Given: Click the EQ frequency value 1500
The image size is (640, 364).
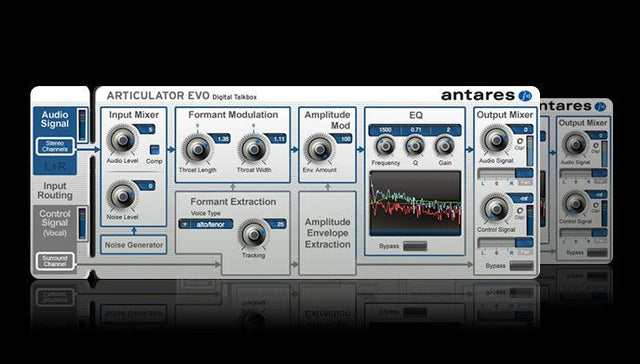Looking at the screenshot, I should pyautogui.click(x=385, y=130).
